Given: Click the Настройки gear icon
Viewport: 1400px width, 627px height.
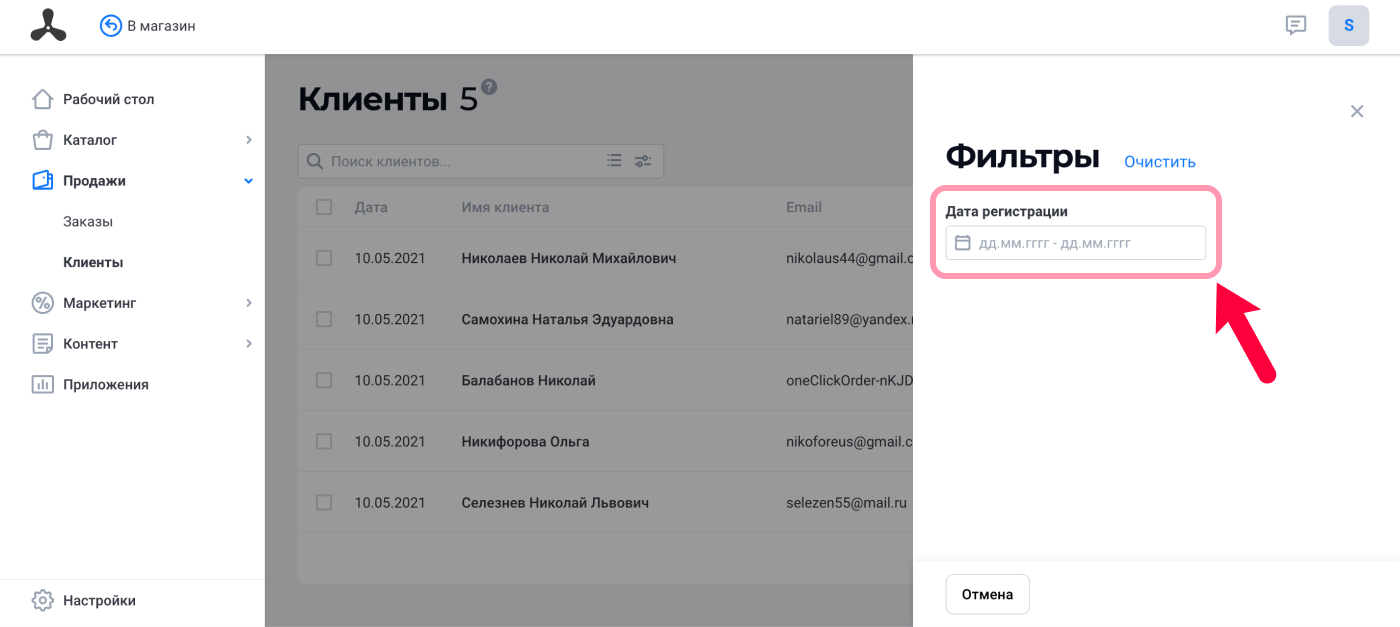Looking at the screenshot, I should point(42,601).
